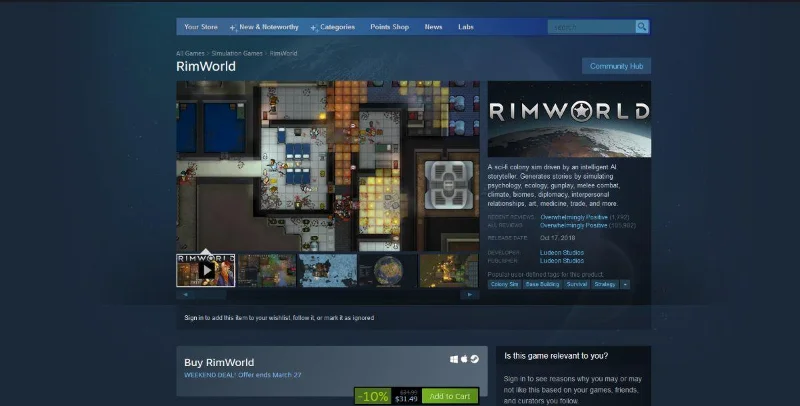Select third screenshot thumbnail blue map
Viewport: 800px width, 406px height.
pyautogui.click(x=327, y=270)
